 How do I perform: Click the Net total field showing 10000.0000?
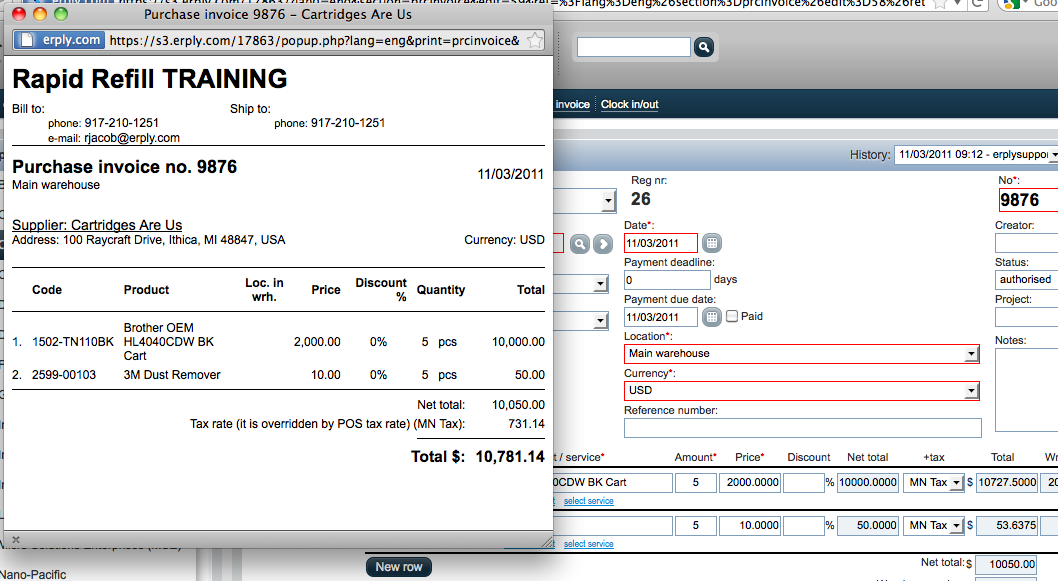click(x=868, y=482)
